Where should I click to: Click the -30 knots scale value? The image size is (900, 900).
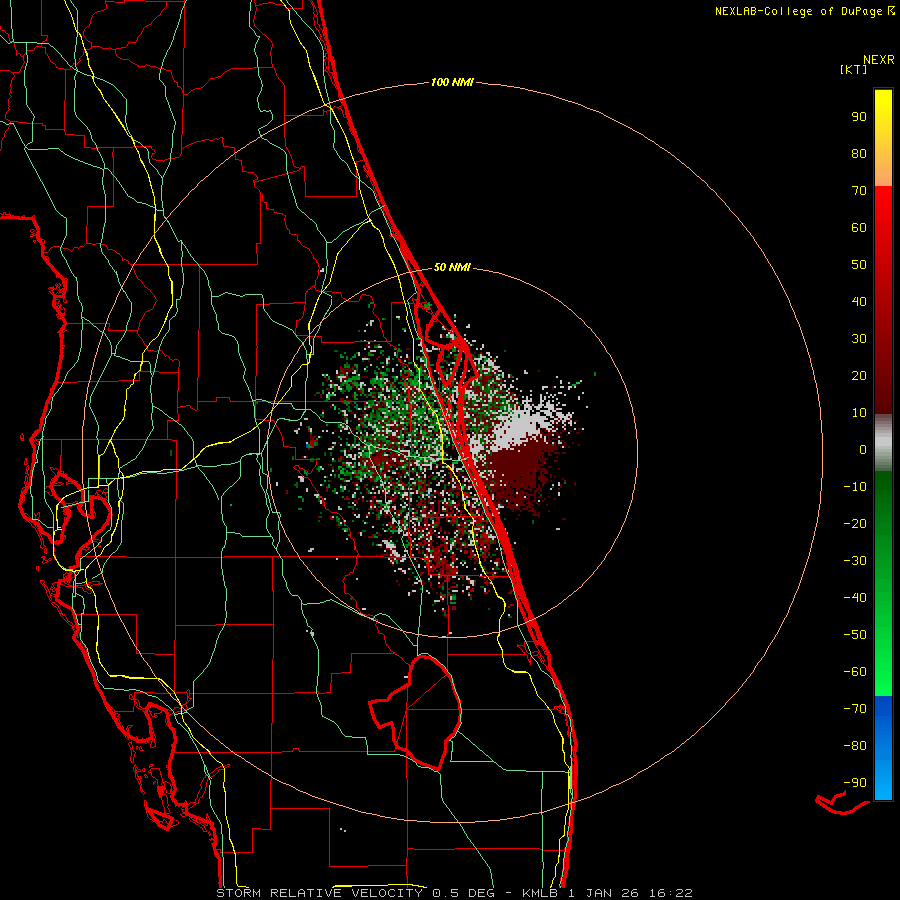(855, 561)
